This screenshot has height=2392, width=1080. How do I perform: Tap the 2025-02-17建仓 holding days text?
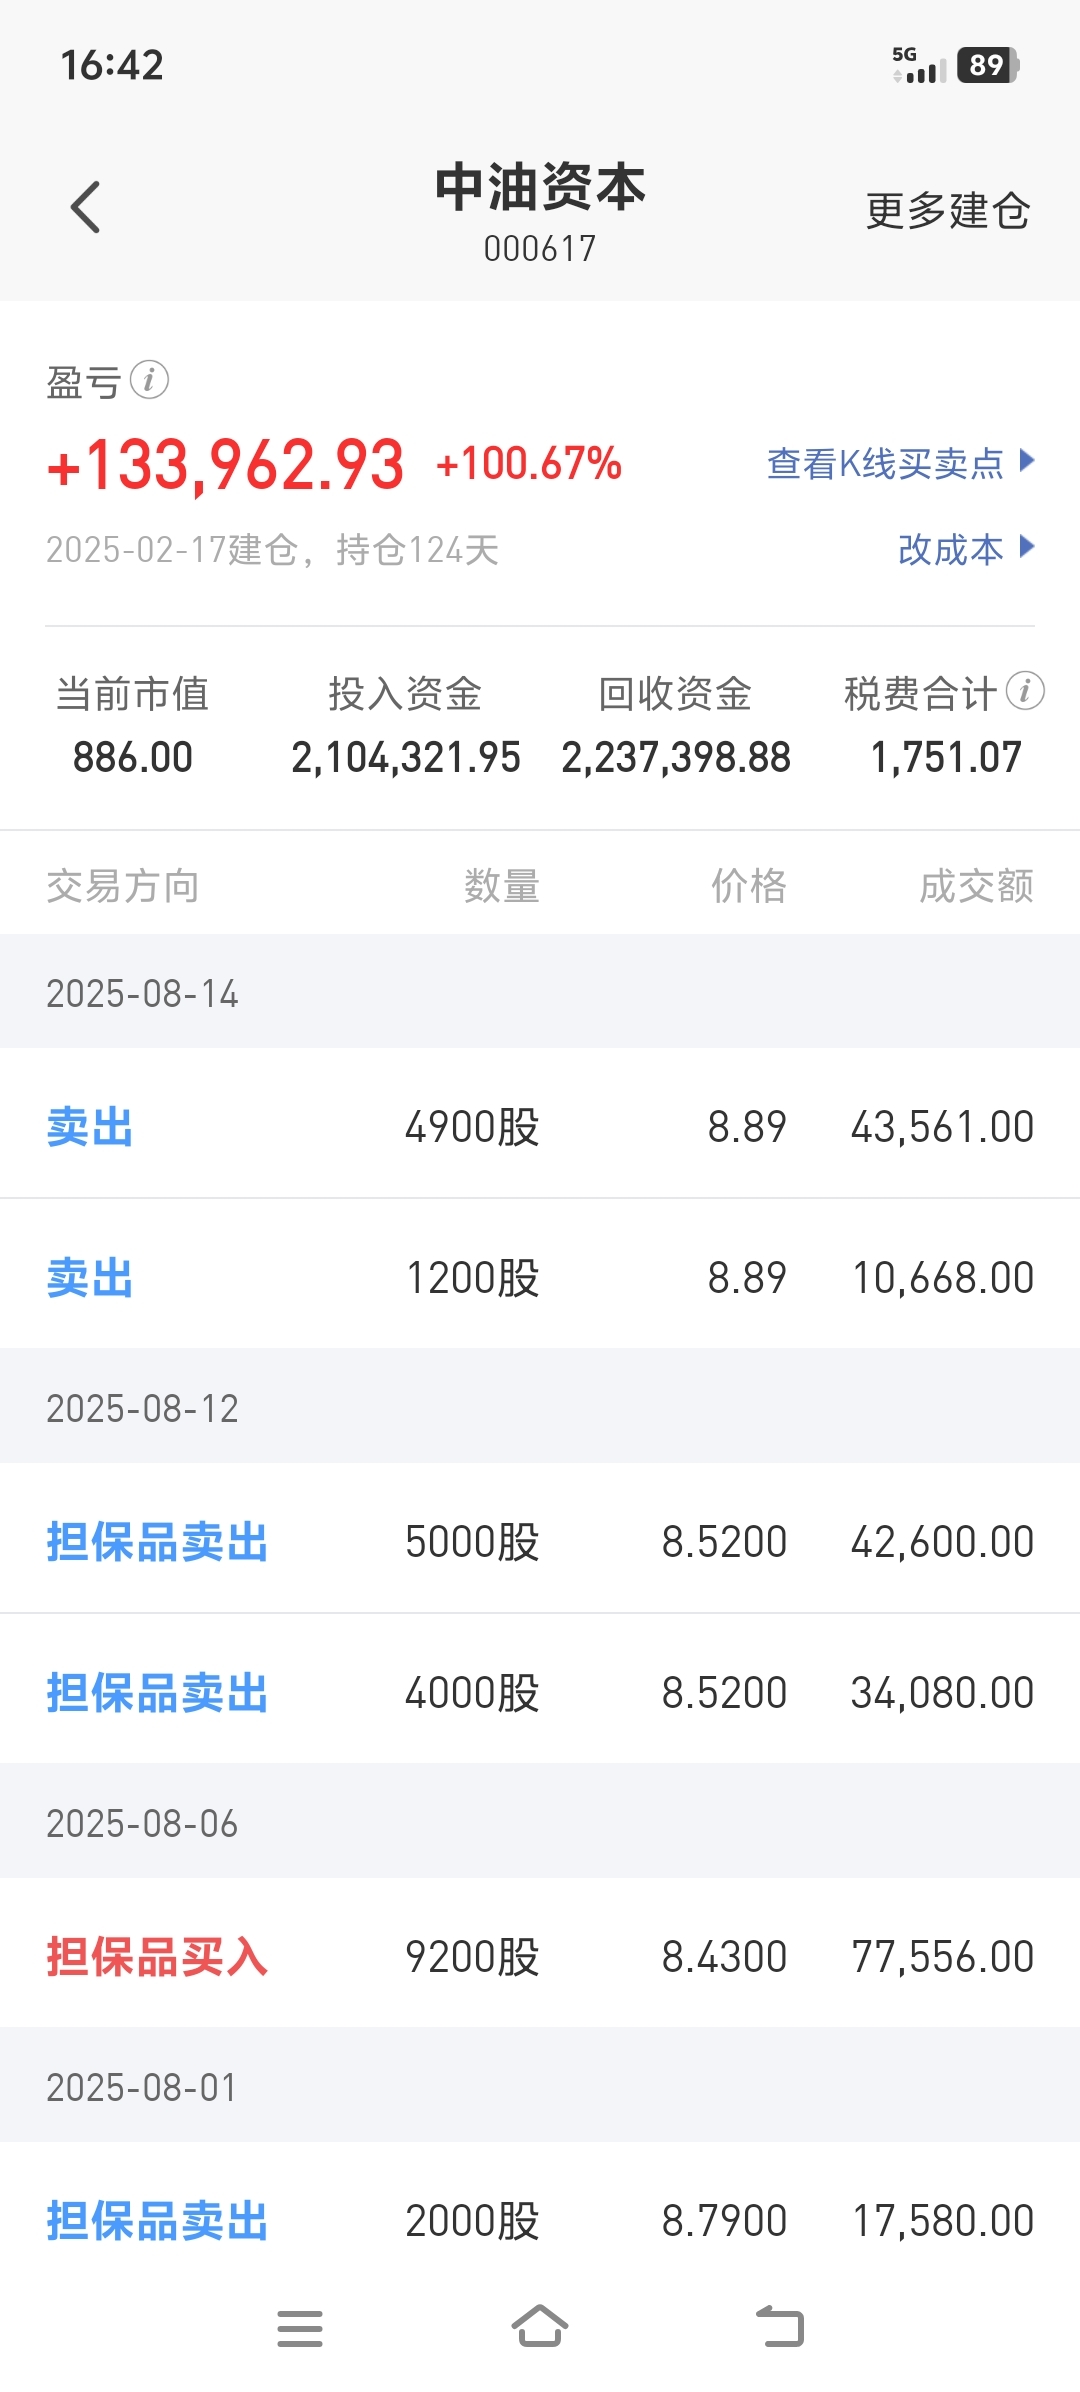pyautogui.click(x=272, y=550)
